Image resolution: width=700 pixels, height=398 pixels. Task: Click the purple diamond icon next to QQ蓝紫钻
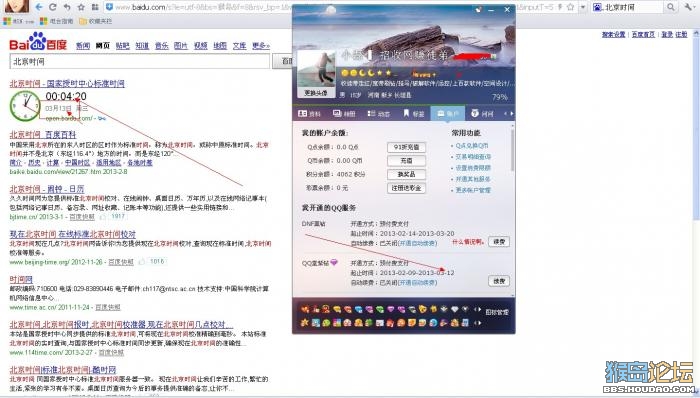[x=334, y=262]
